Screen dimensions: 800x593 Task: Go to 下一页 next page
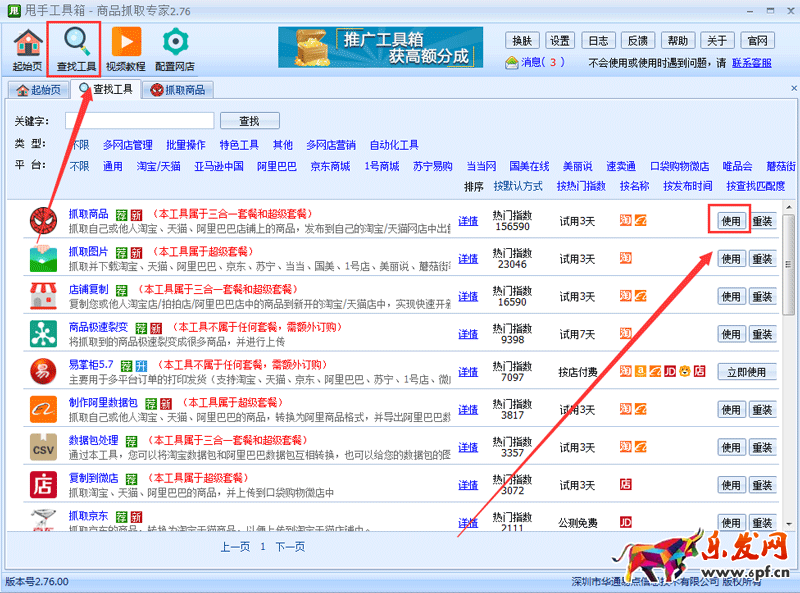coord(289,547)
